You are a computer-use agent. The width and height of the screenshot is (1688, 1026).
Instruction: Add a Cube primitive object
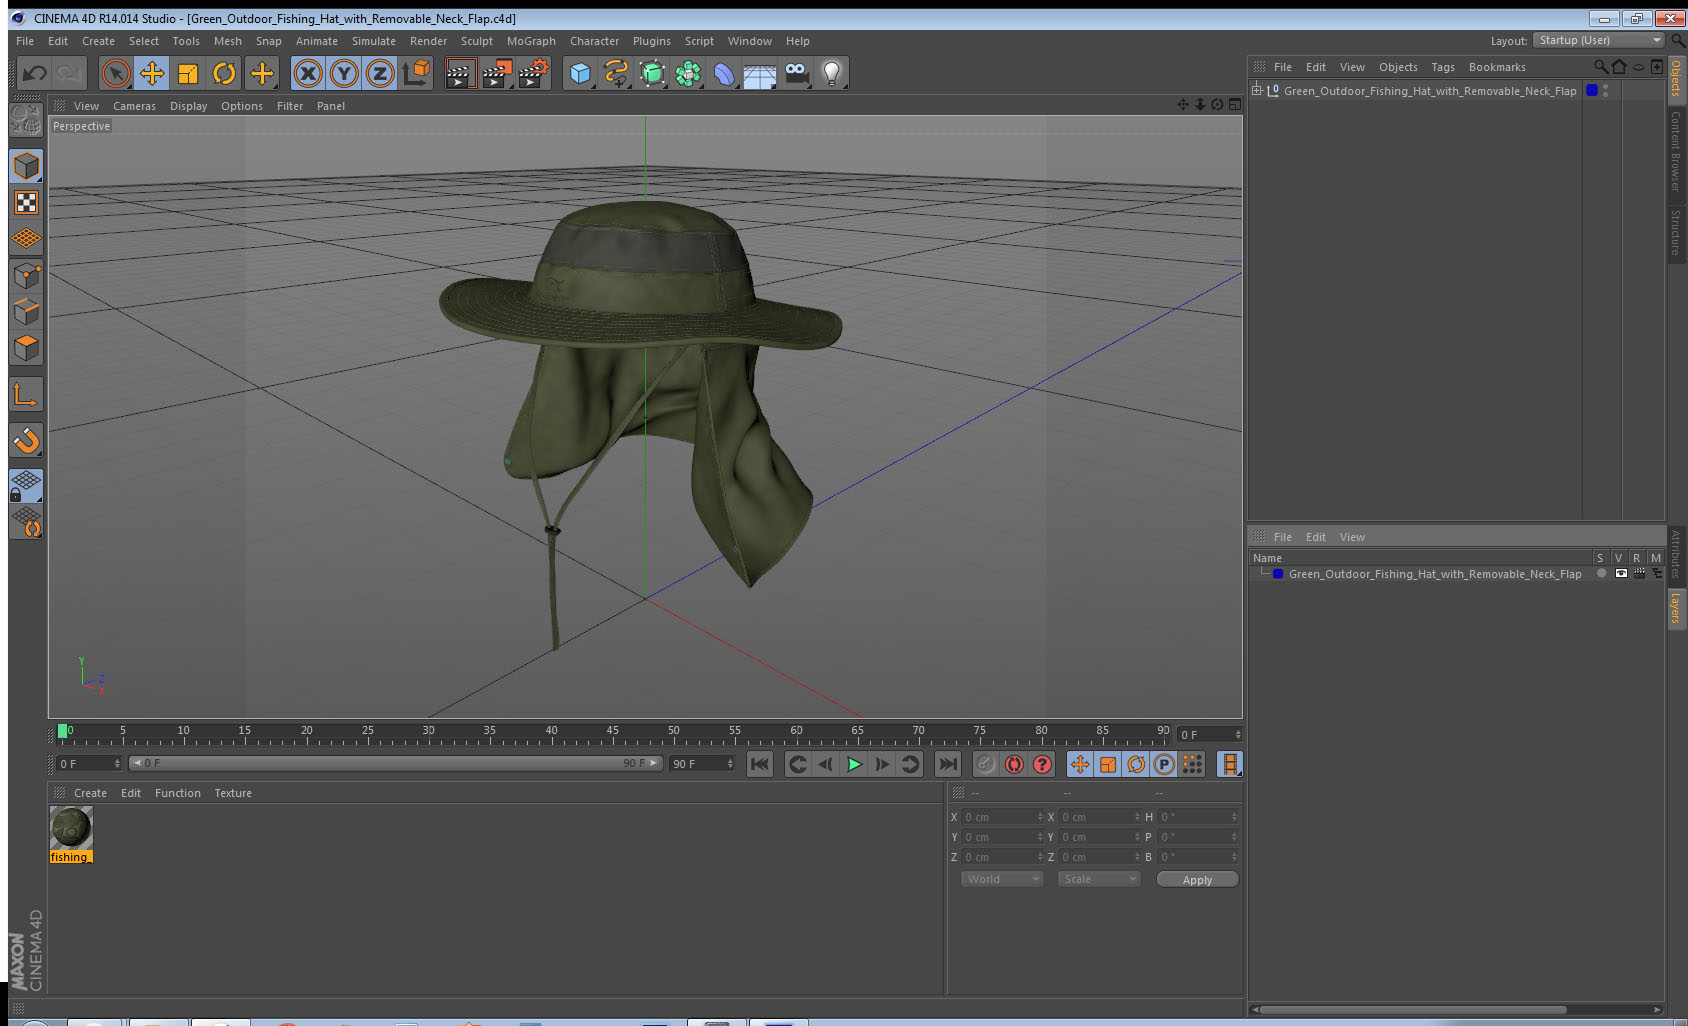click(x=580, y=73)
